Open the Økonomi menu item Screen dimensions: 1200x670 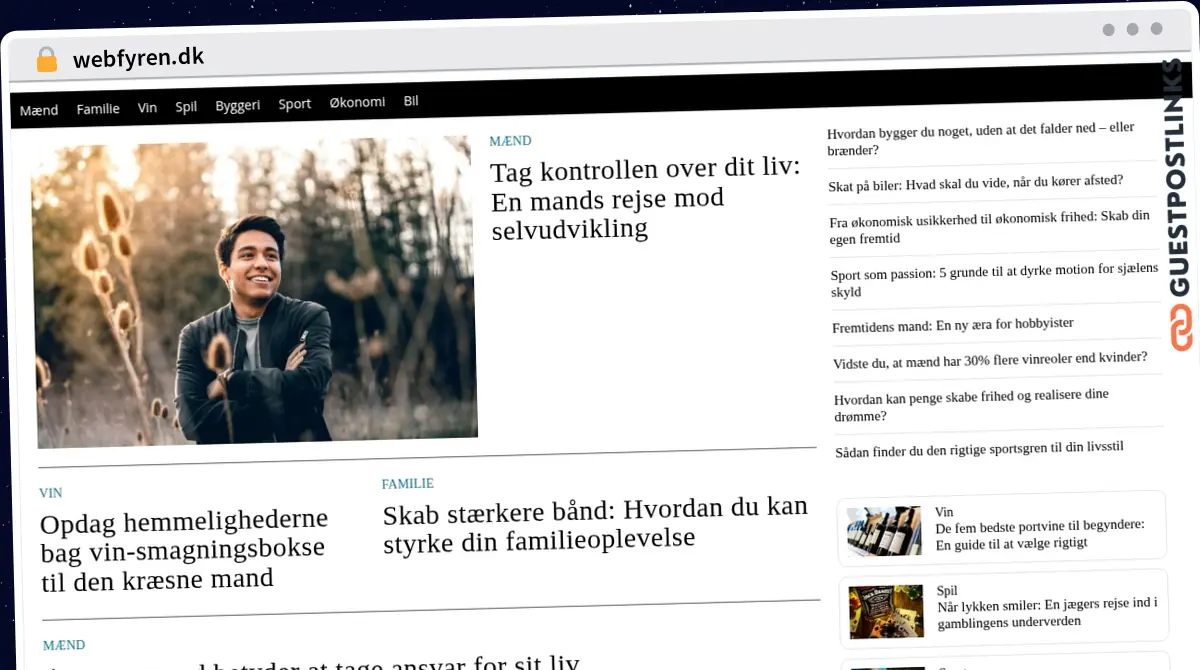coord(357,102)
